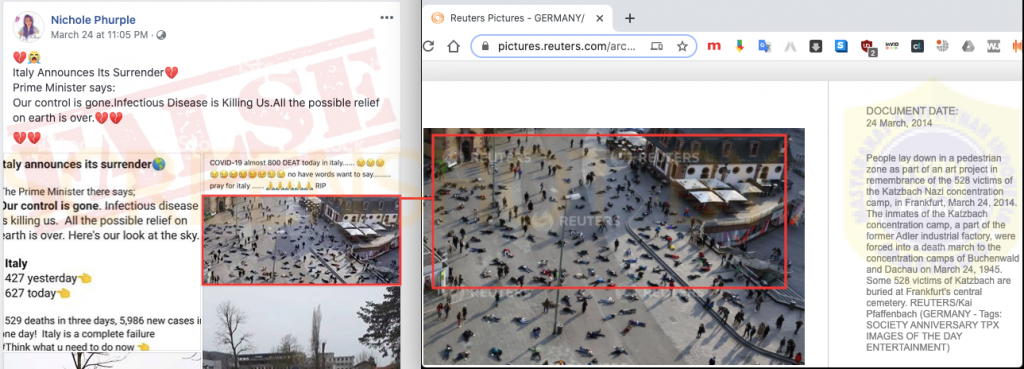View site info via the padlock icon
1024x369 pixels.
click(485, 46)
